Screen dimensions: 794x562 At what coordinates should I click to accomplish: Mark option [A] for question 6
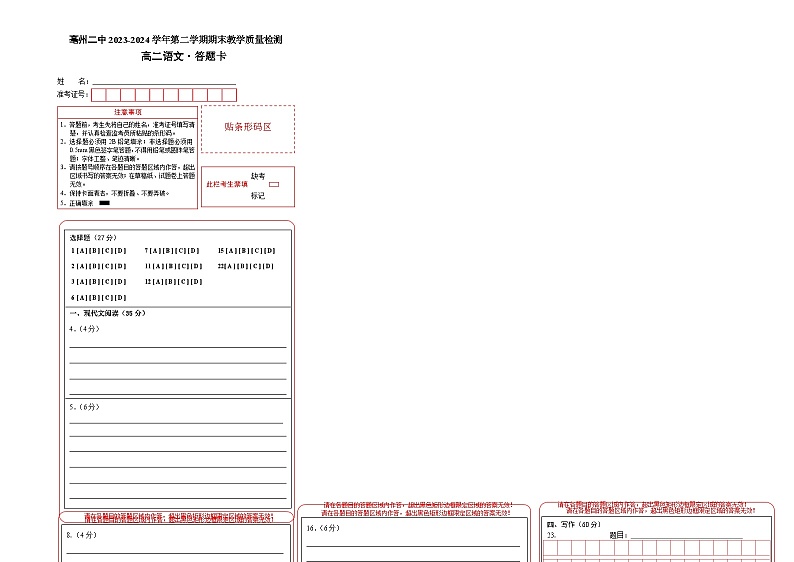click(82, 298)
